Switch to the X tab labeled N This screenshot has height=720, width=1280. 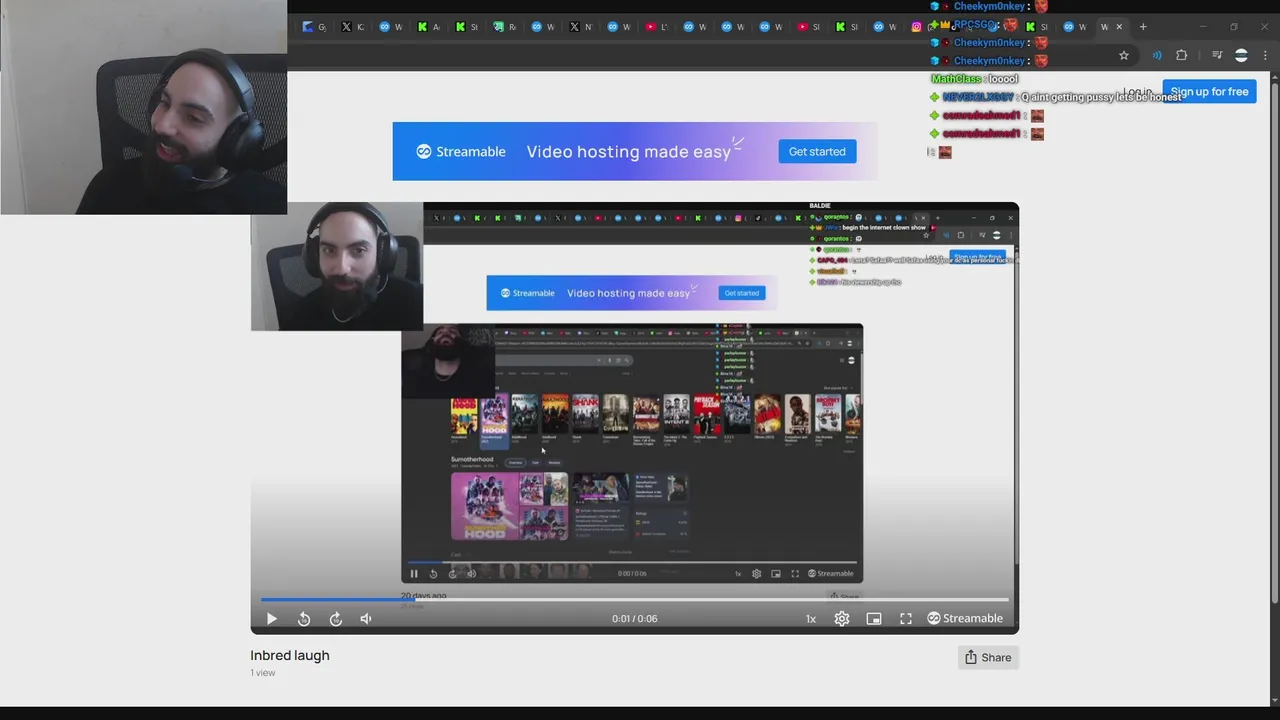[581, 27]
